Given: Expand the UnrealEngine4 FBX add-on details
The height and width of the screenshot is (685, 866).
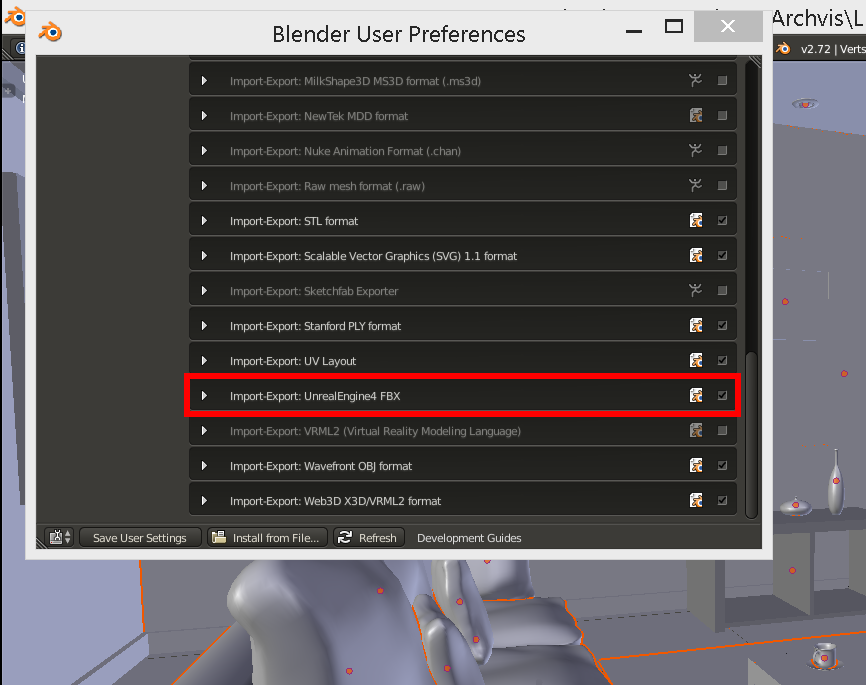Looking at the screenshot, I should point(204,396).
